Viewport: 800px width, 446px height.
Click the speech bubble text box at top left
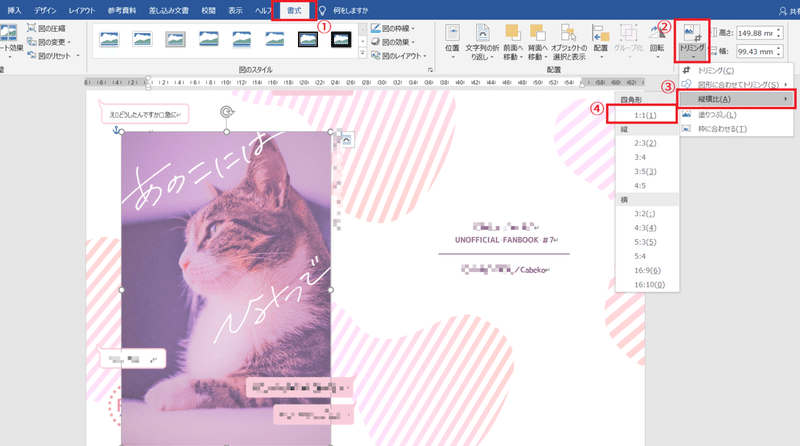[145, 114]
